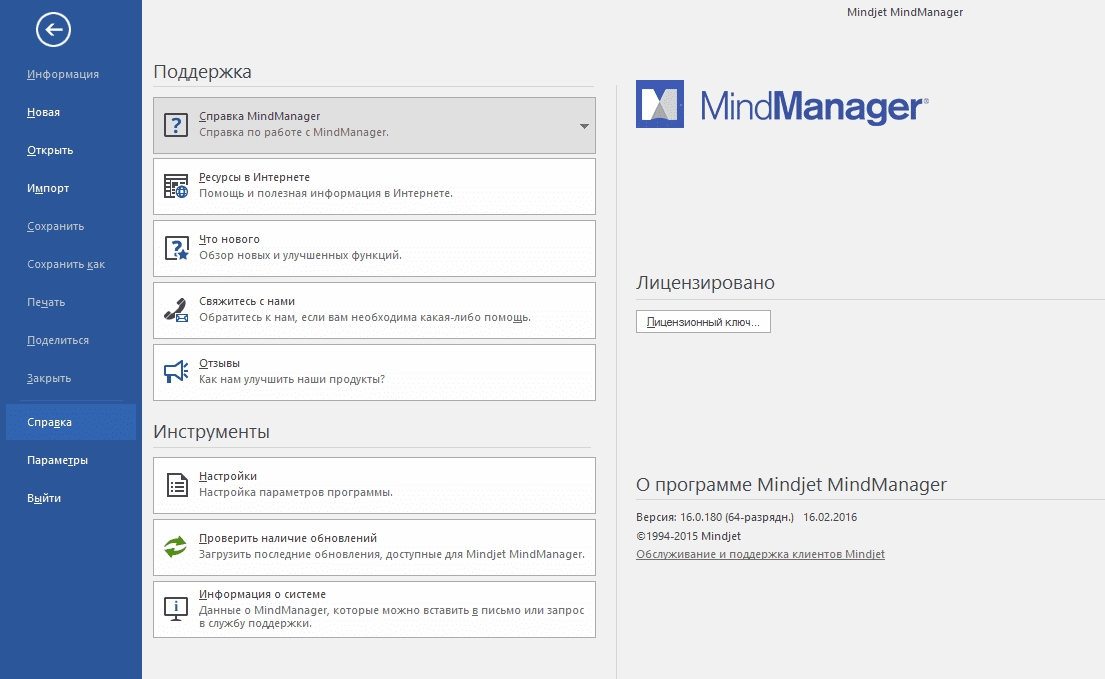Click the back arrow circle icon
1105x679 pixels.
(54, 30)
